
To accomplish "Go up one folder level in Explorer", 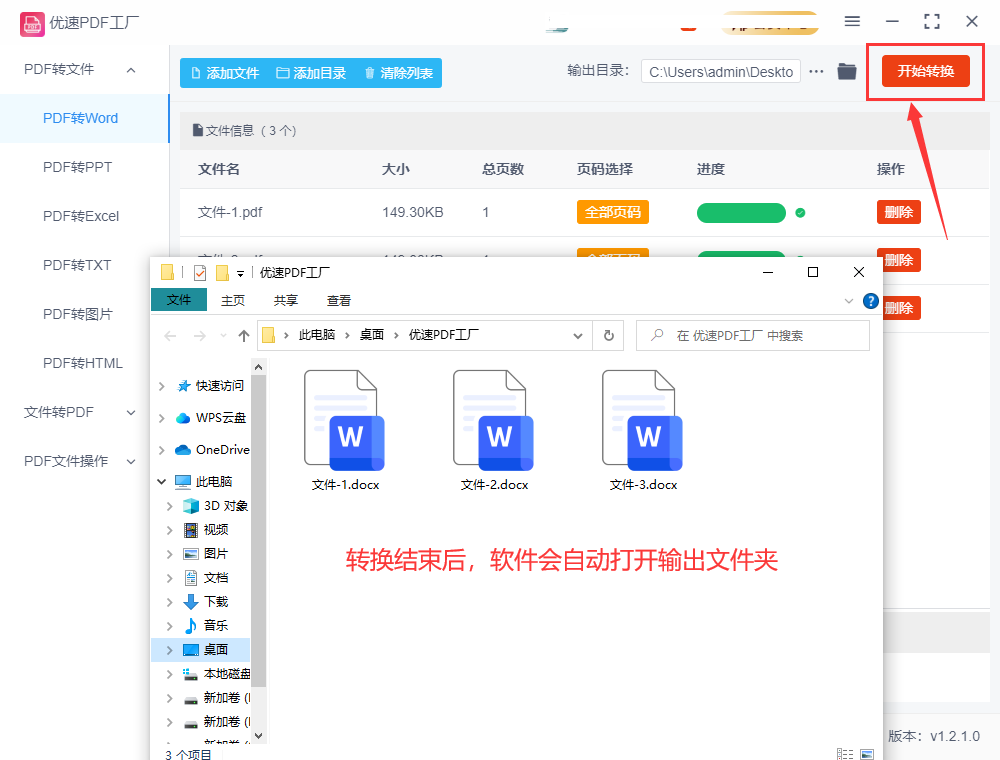I will (x=244, y=335).
